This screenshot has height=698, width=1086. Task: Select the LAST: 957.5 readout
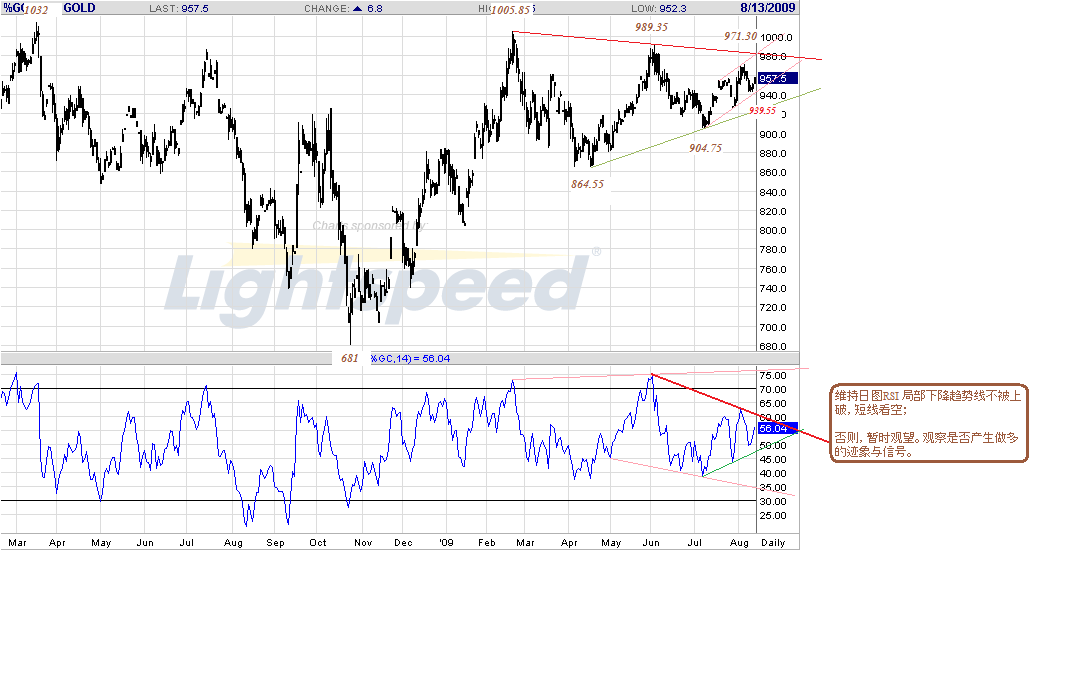pos(179,8)
